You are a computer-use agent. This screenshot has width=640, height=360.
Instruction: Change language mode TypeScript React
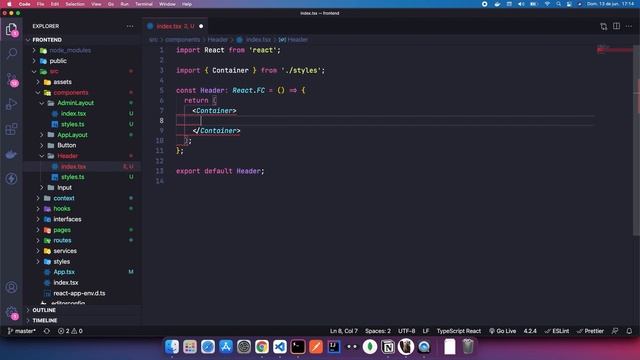point(459,331)
